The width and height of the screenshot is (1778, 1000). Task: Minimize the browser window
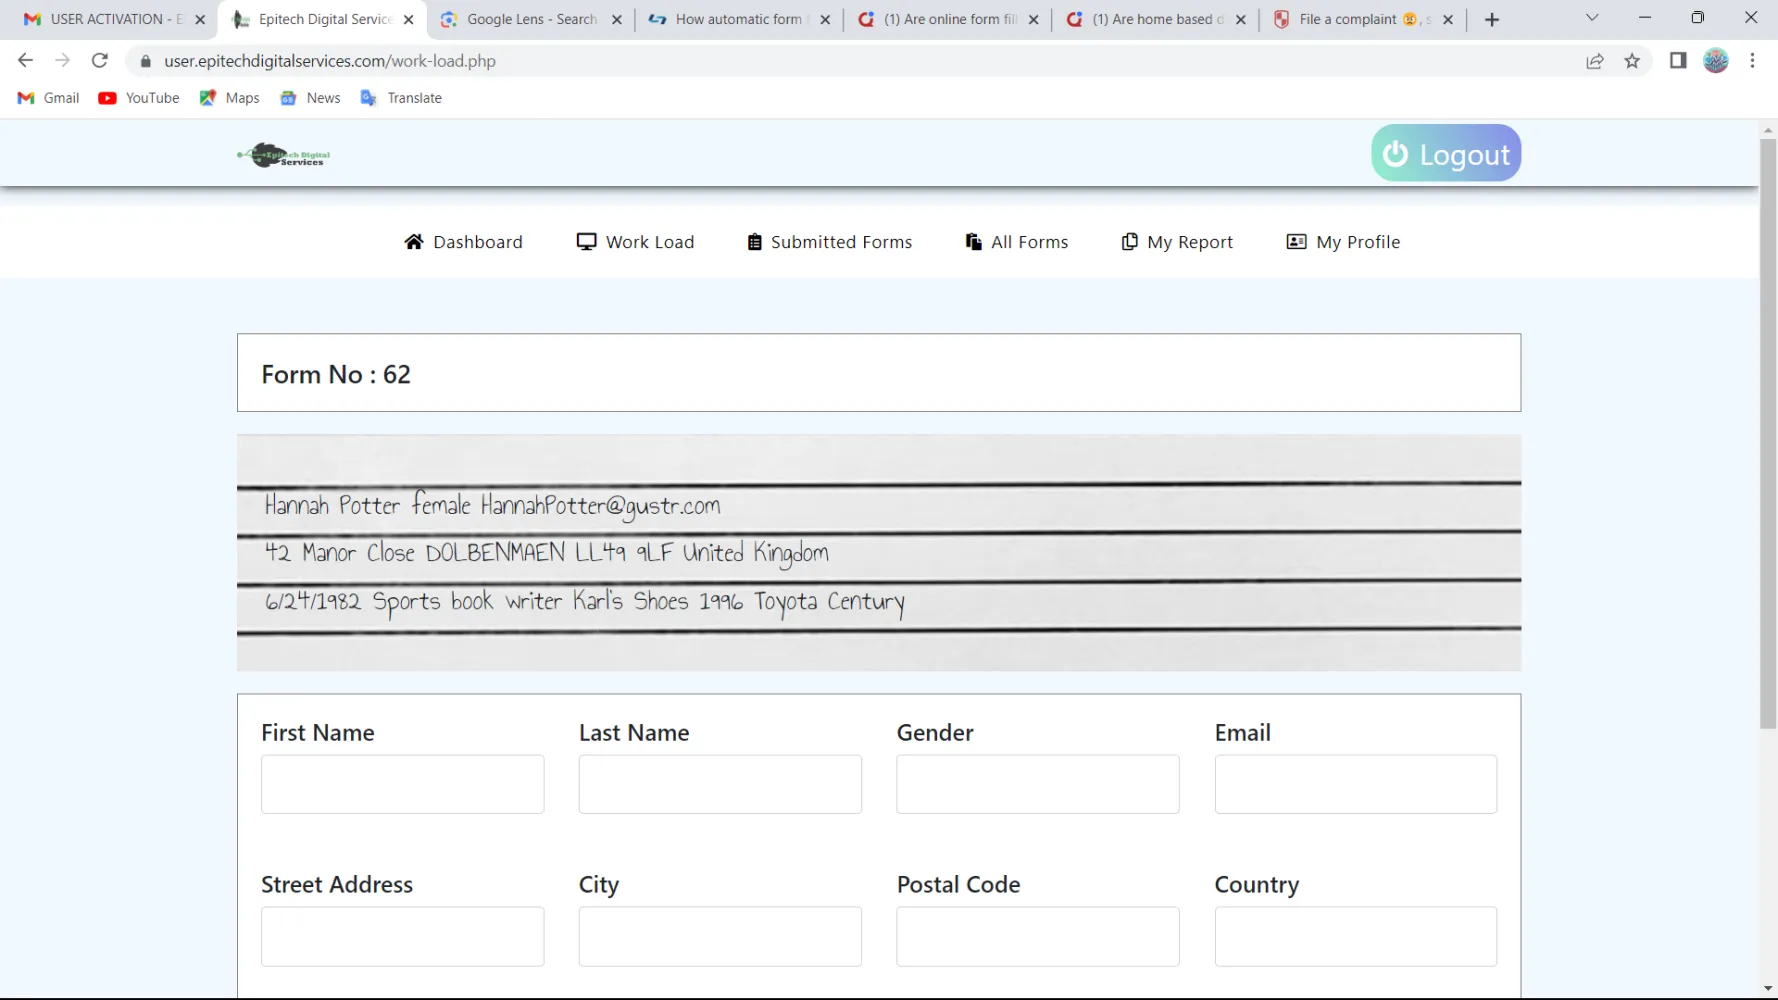(1645, 18)
